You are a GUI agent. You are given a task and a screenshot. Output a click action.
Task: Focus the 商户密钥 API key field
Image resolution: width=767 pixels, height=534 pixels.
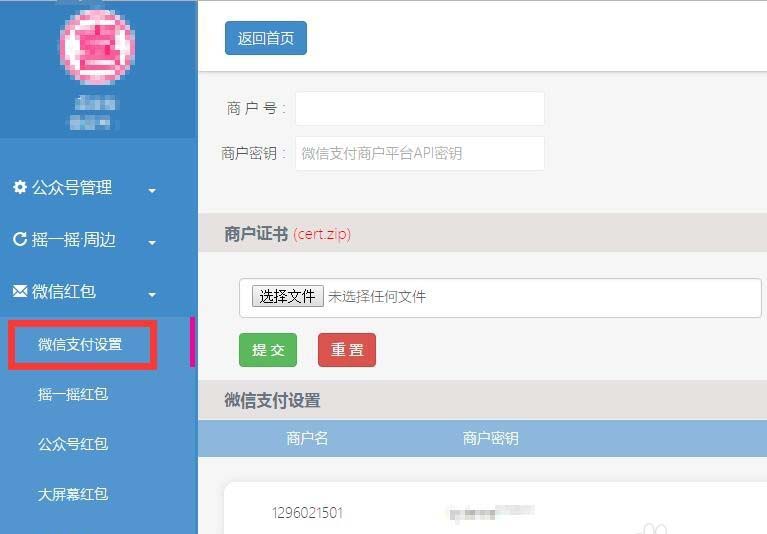pos(420,154)
